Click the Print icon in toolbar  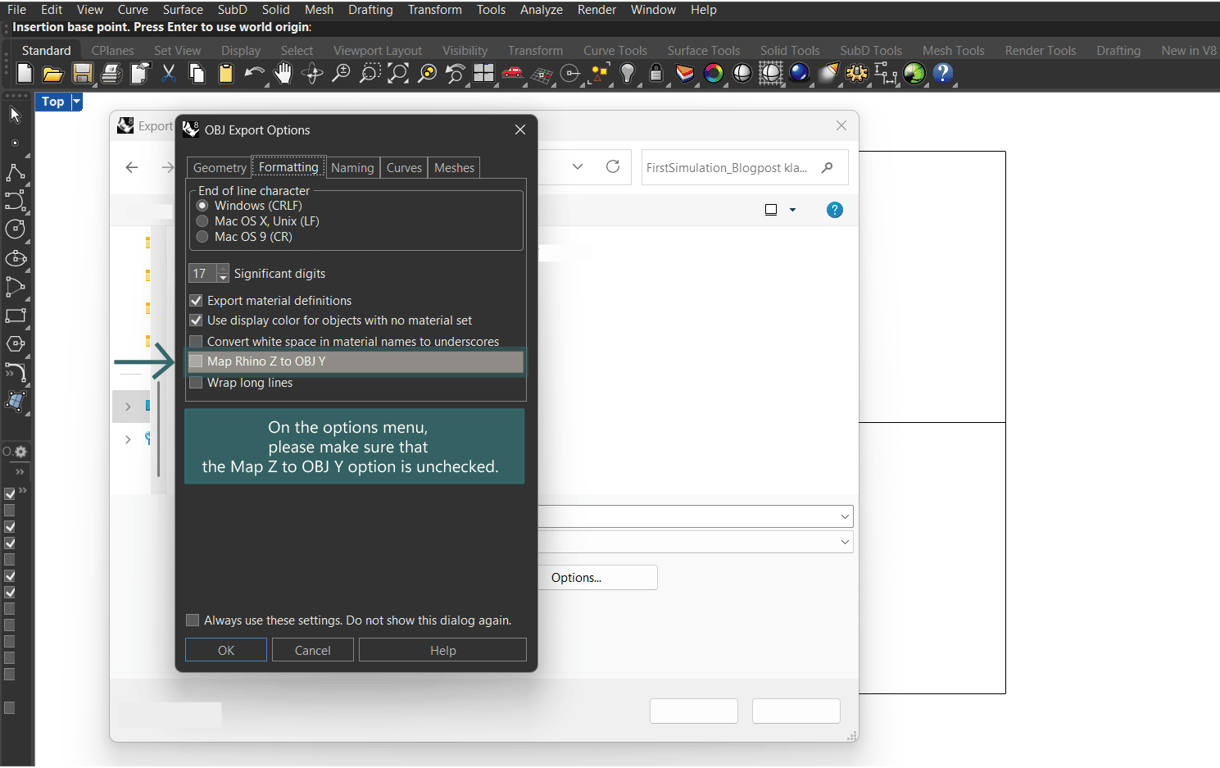111,73
